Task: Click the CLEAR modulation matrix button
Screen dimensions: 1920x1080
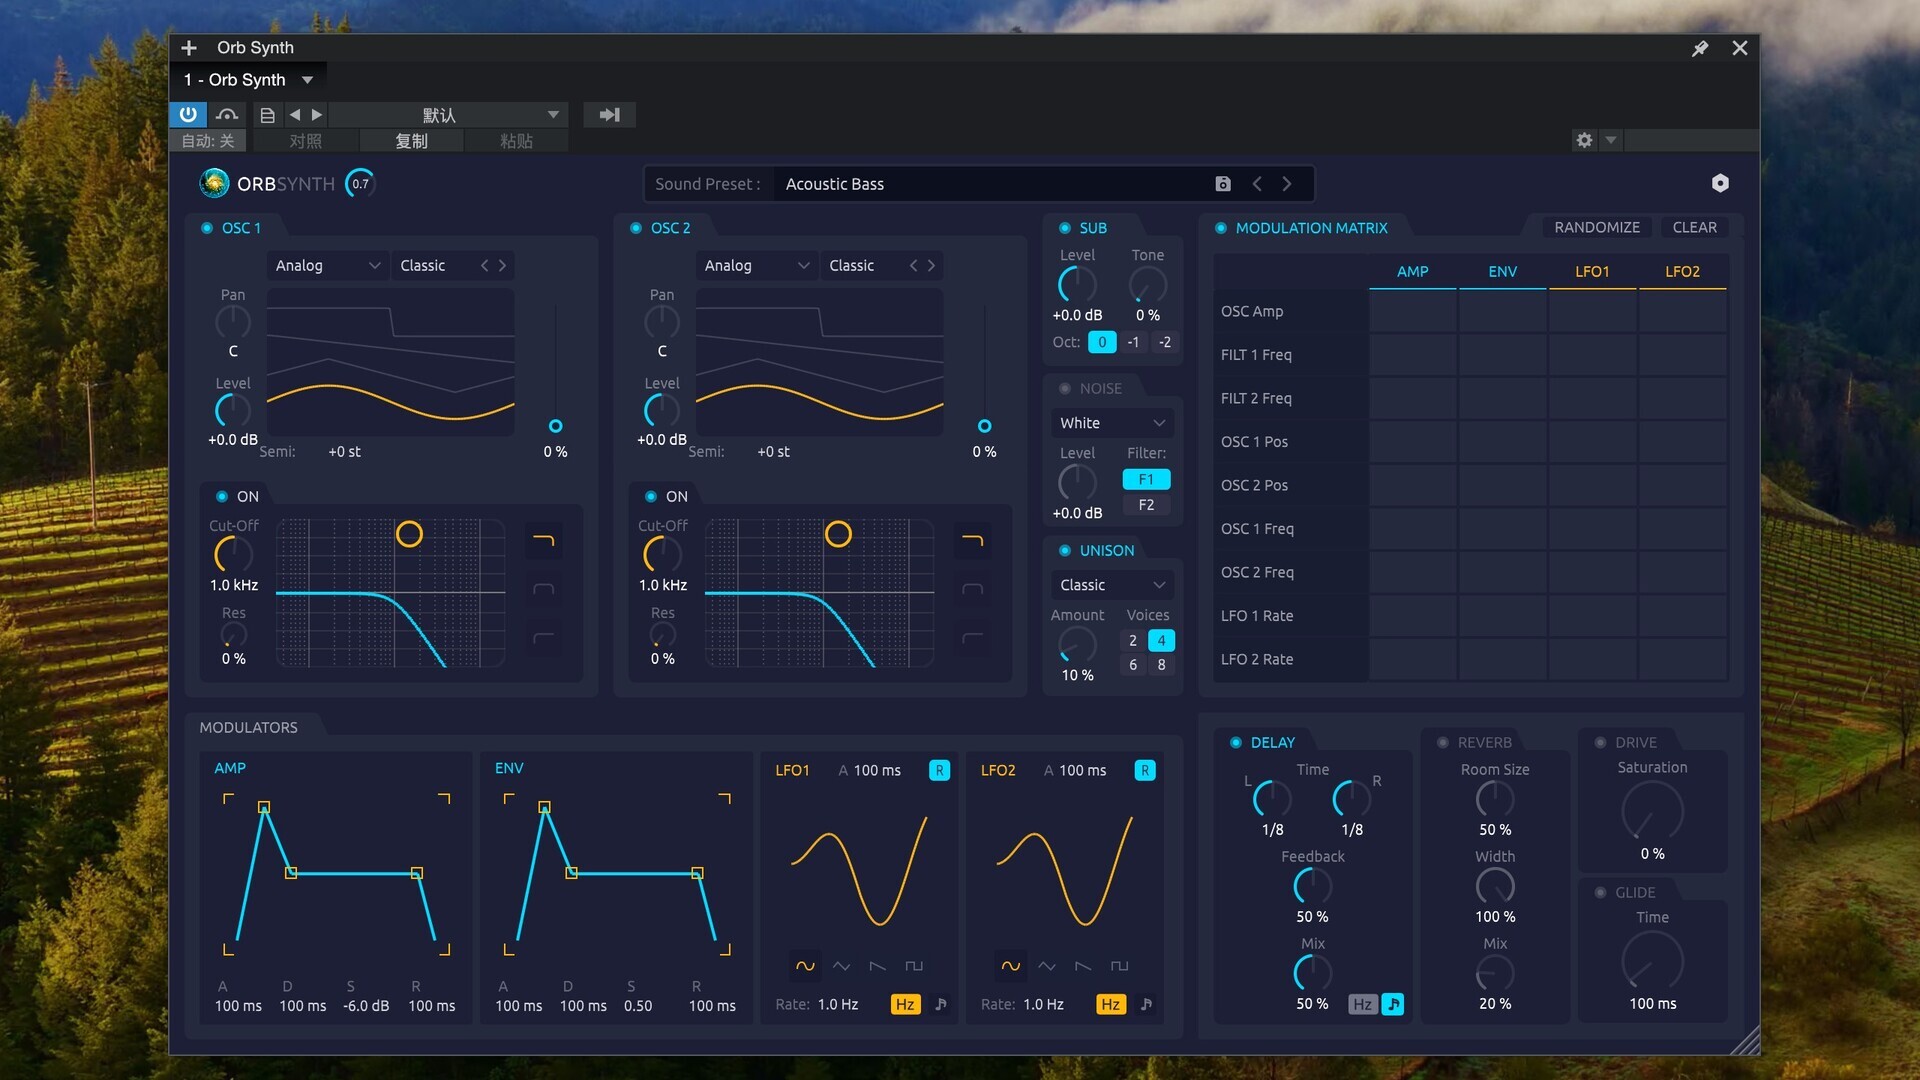Action: click(1693, 228)
